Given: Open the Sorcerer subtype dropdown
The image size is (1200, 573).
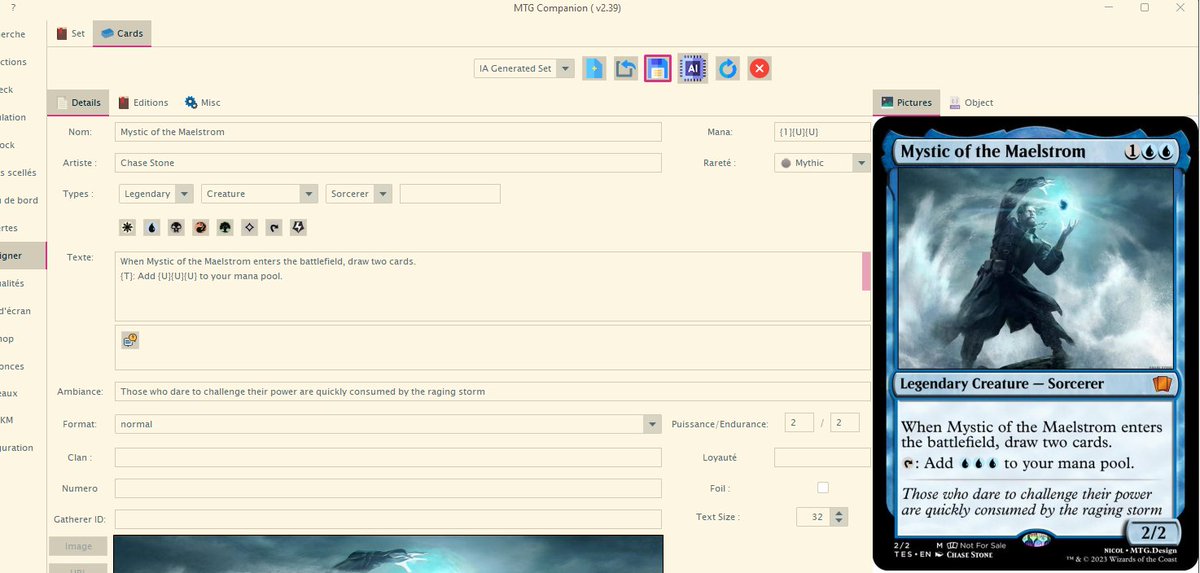Looking at the screenshot, I should tap(358, 194).
